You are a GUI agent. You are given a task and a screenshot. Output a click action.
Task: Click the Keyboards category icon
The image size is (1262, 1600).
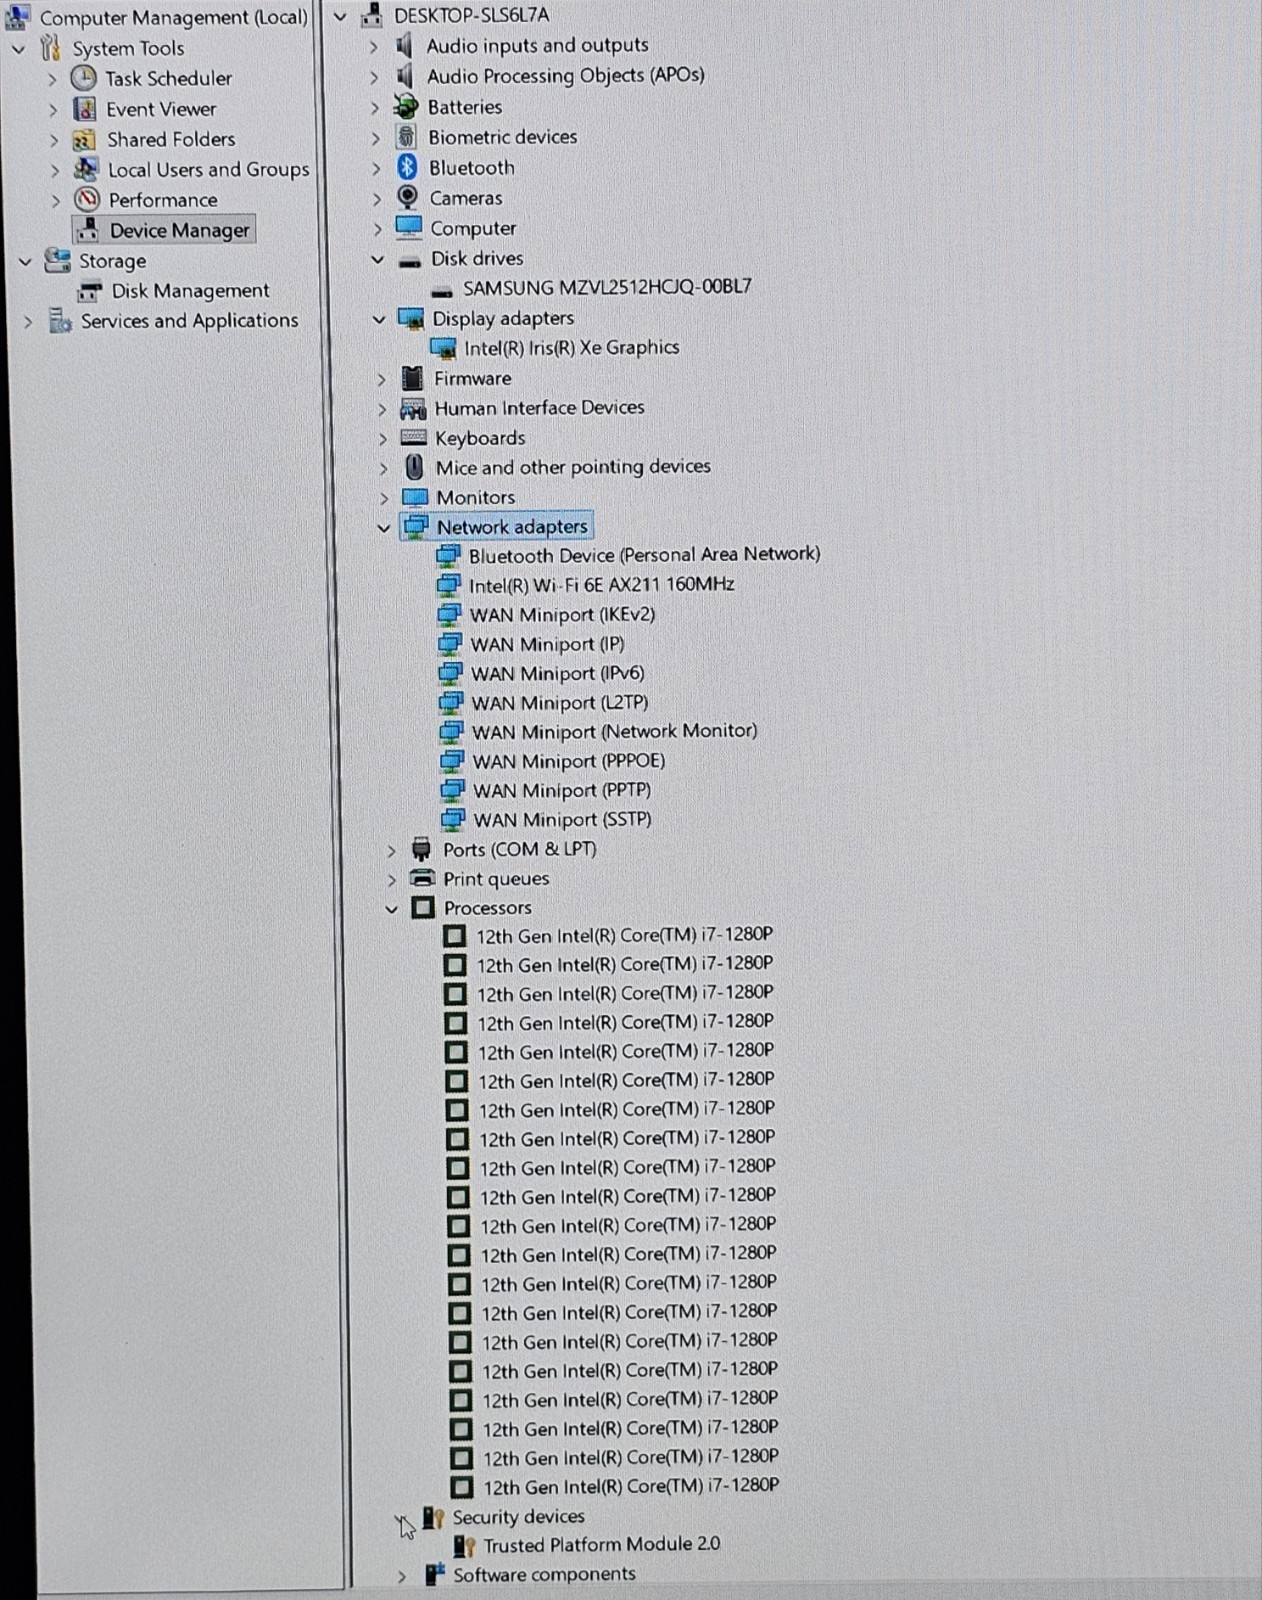[x=413, y=437]
